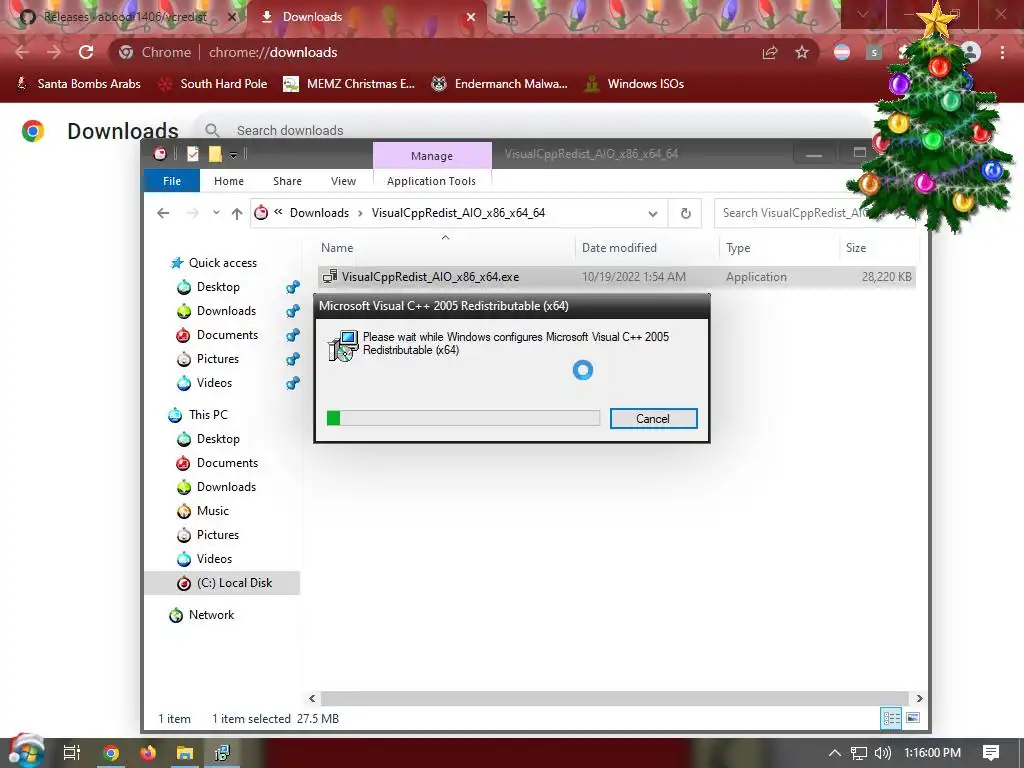Open Firefox from the taskbar
1024x768 pixels.
tap(148, 753)
